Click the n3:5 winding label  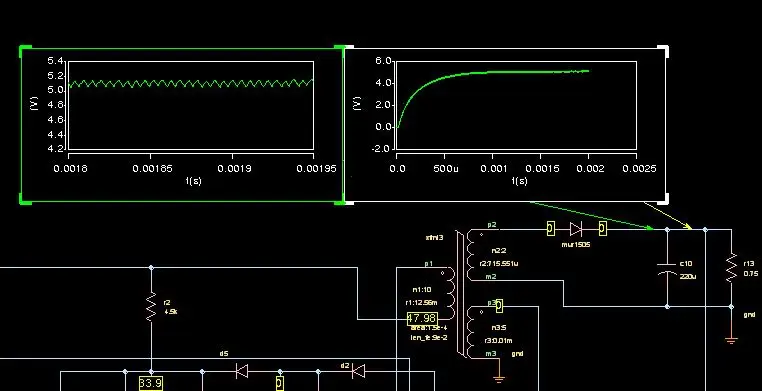tap(499, 328)
